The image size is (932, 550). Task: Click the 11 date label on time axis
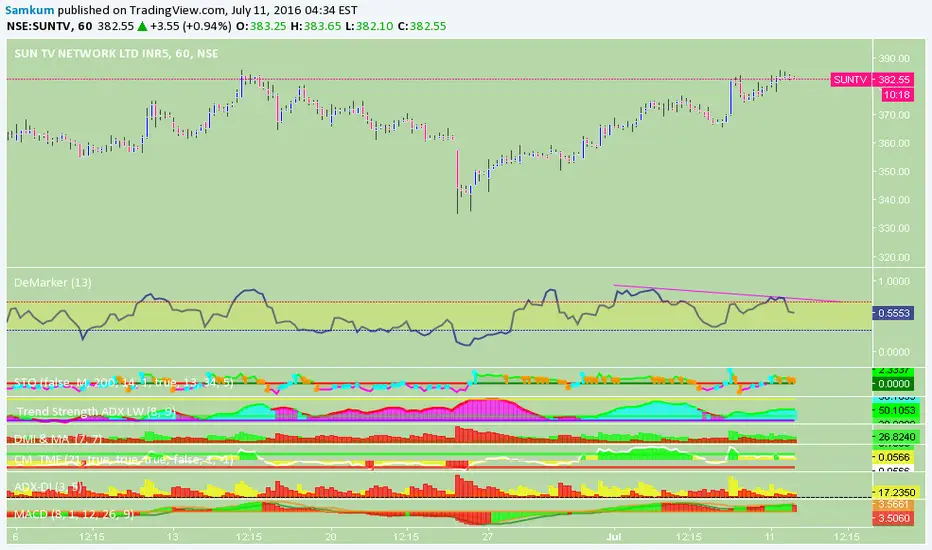770,536
